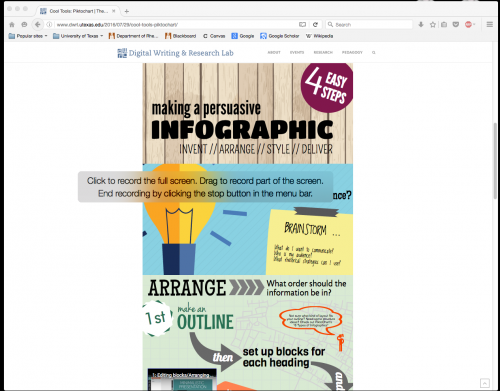The image size is (500, 391).
Task: Click the BRAINSTORM sticky note
Action: pyautogui.click(x=310, y=241)
